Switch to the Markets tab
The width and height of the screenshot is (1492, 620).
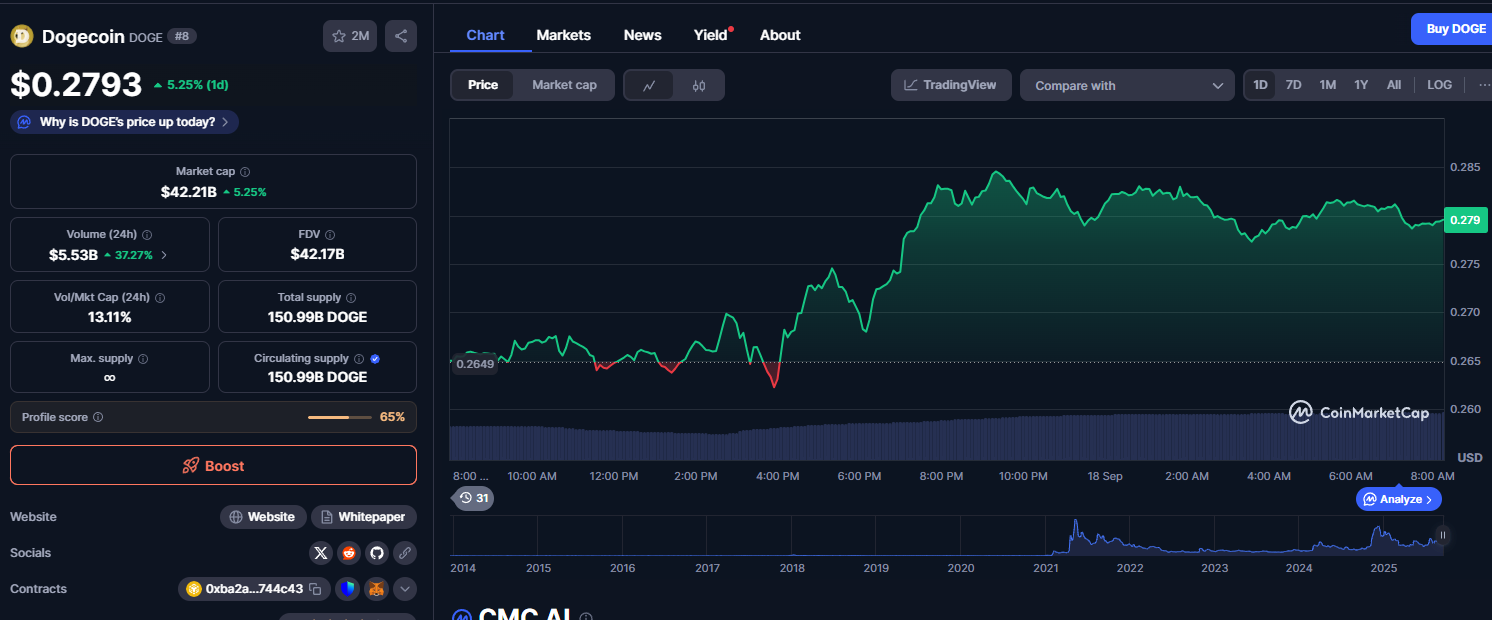tap(564, 35)
